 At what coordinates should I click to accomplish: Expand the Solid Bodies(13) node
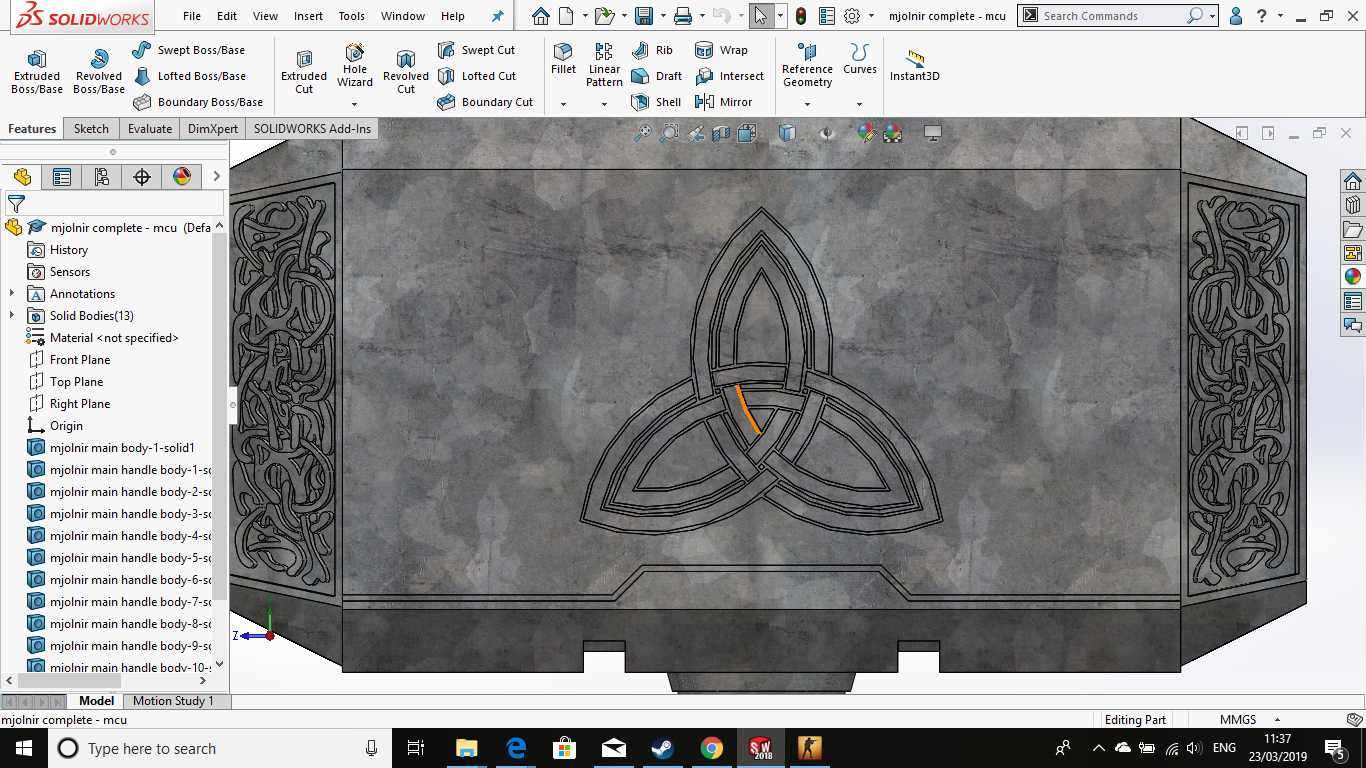pyautogui.click(x=12, y=316)
